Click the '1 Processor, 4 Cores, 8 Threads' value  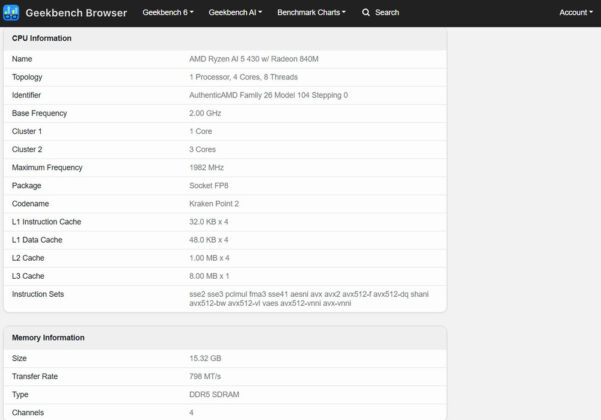coord(243,77)
